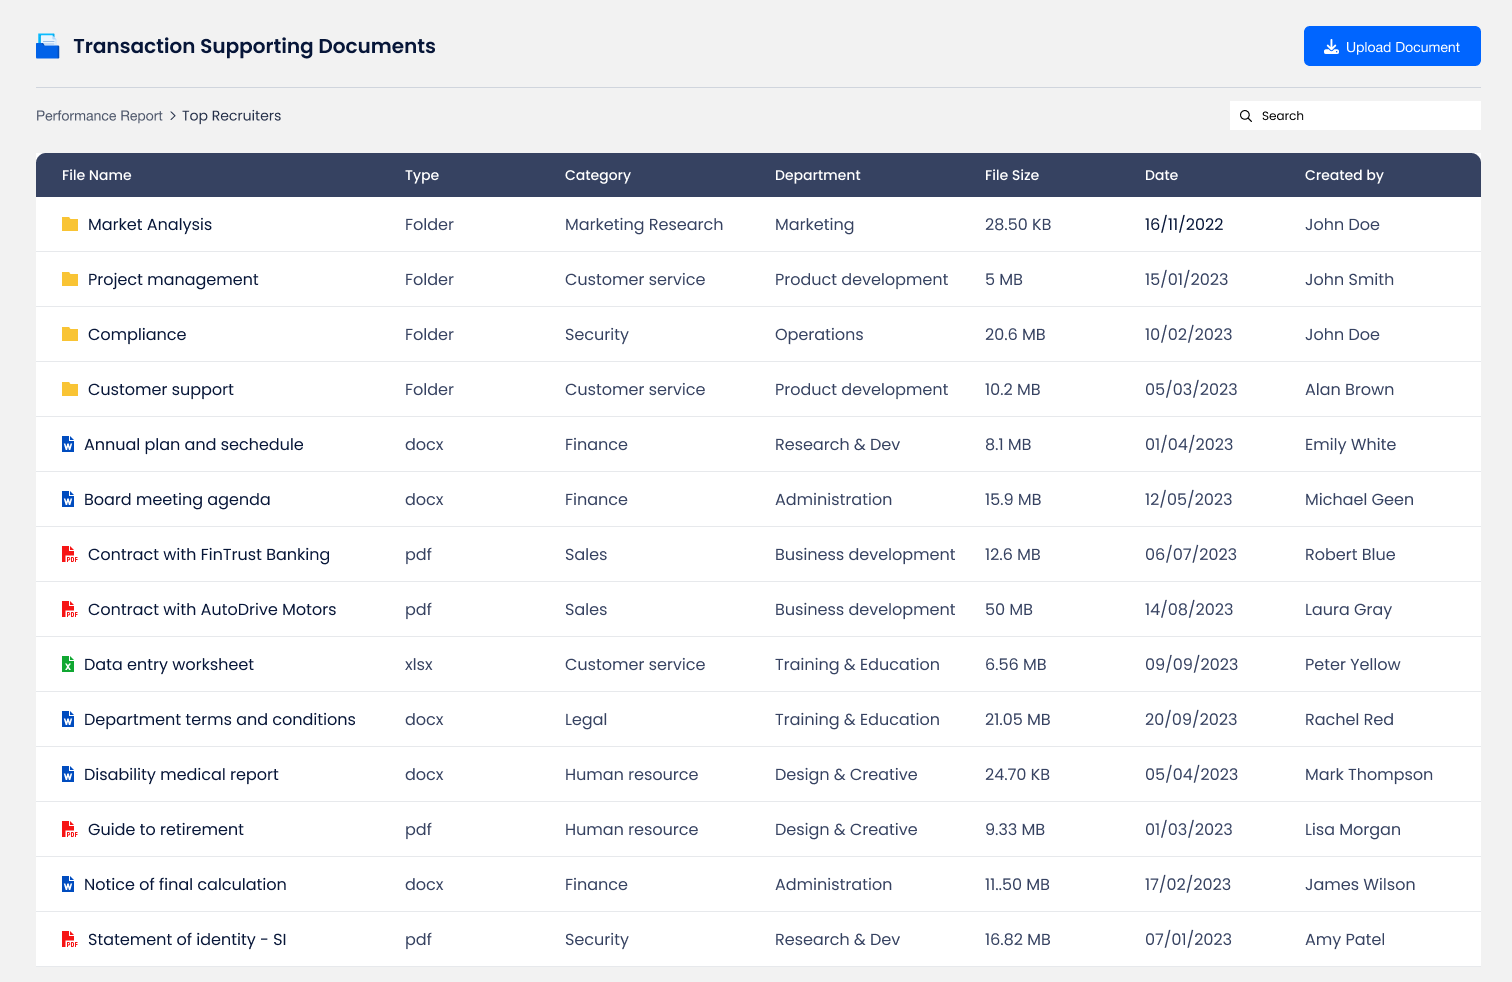Open the Project management folder
Viewport: 1512px width, 982px height.
pyautogui.click(x=173, y=279)
